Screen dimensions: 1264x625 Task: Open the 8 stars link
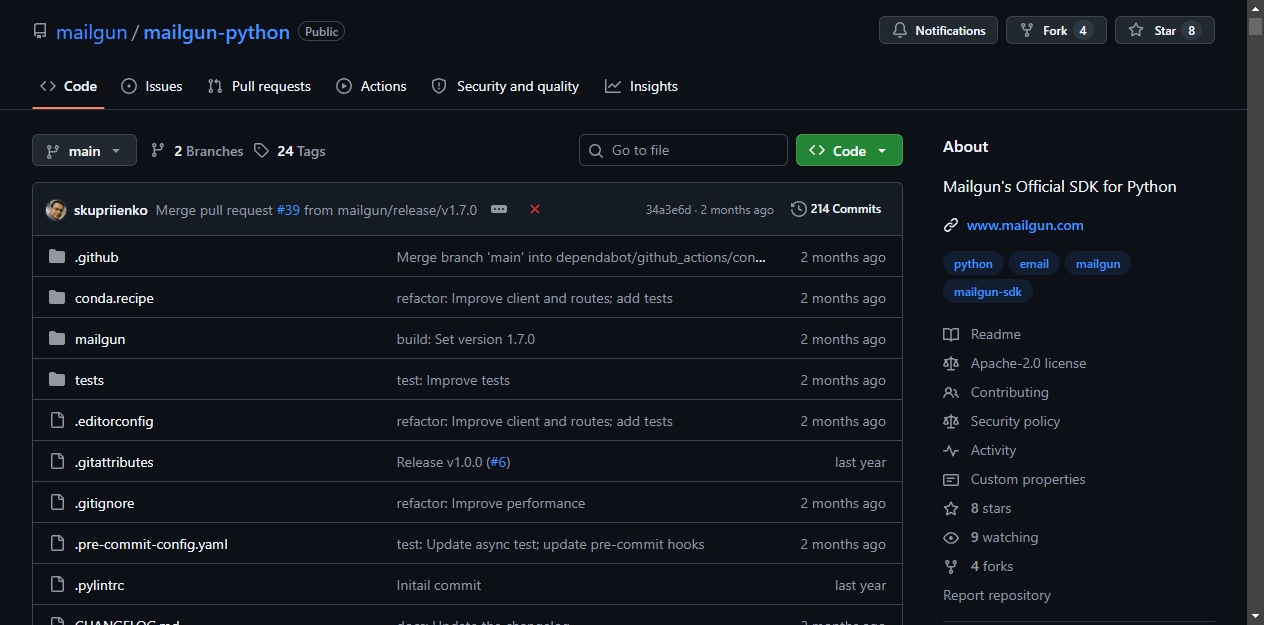991,508
